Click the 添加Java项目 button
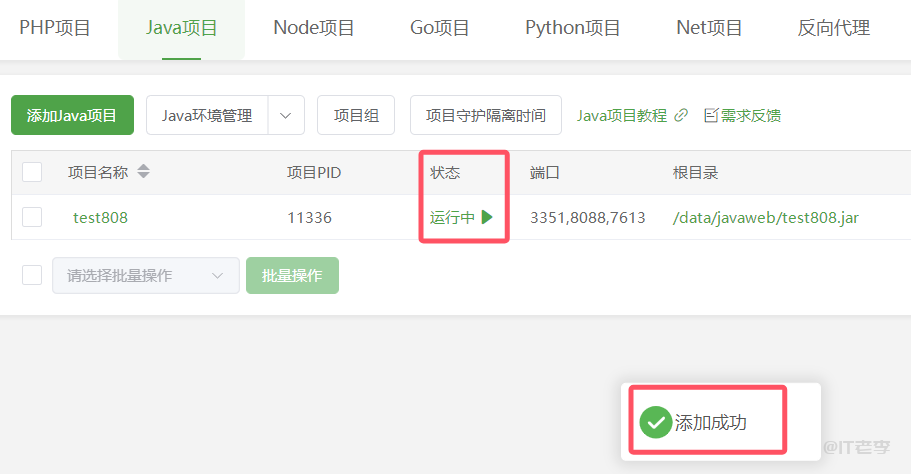This screenshot has width=911, height=474. coord(72,115)
